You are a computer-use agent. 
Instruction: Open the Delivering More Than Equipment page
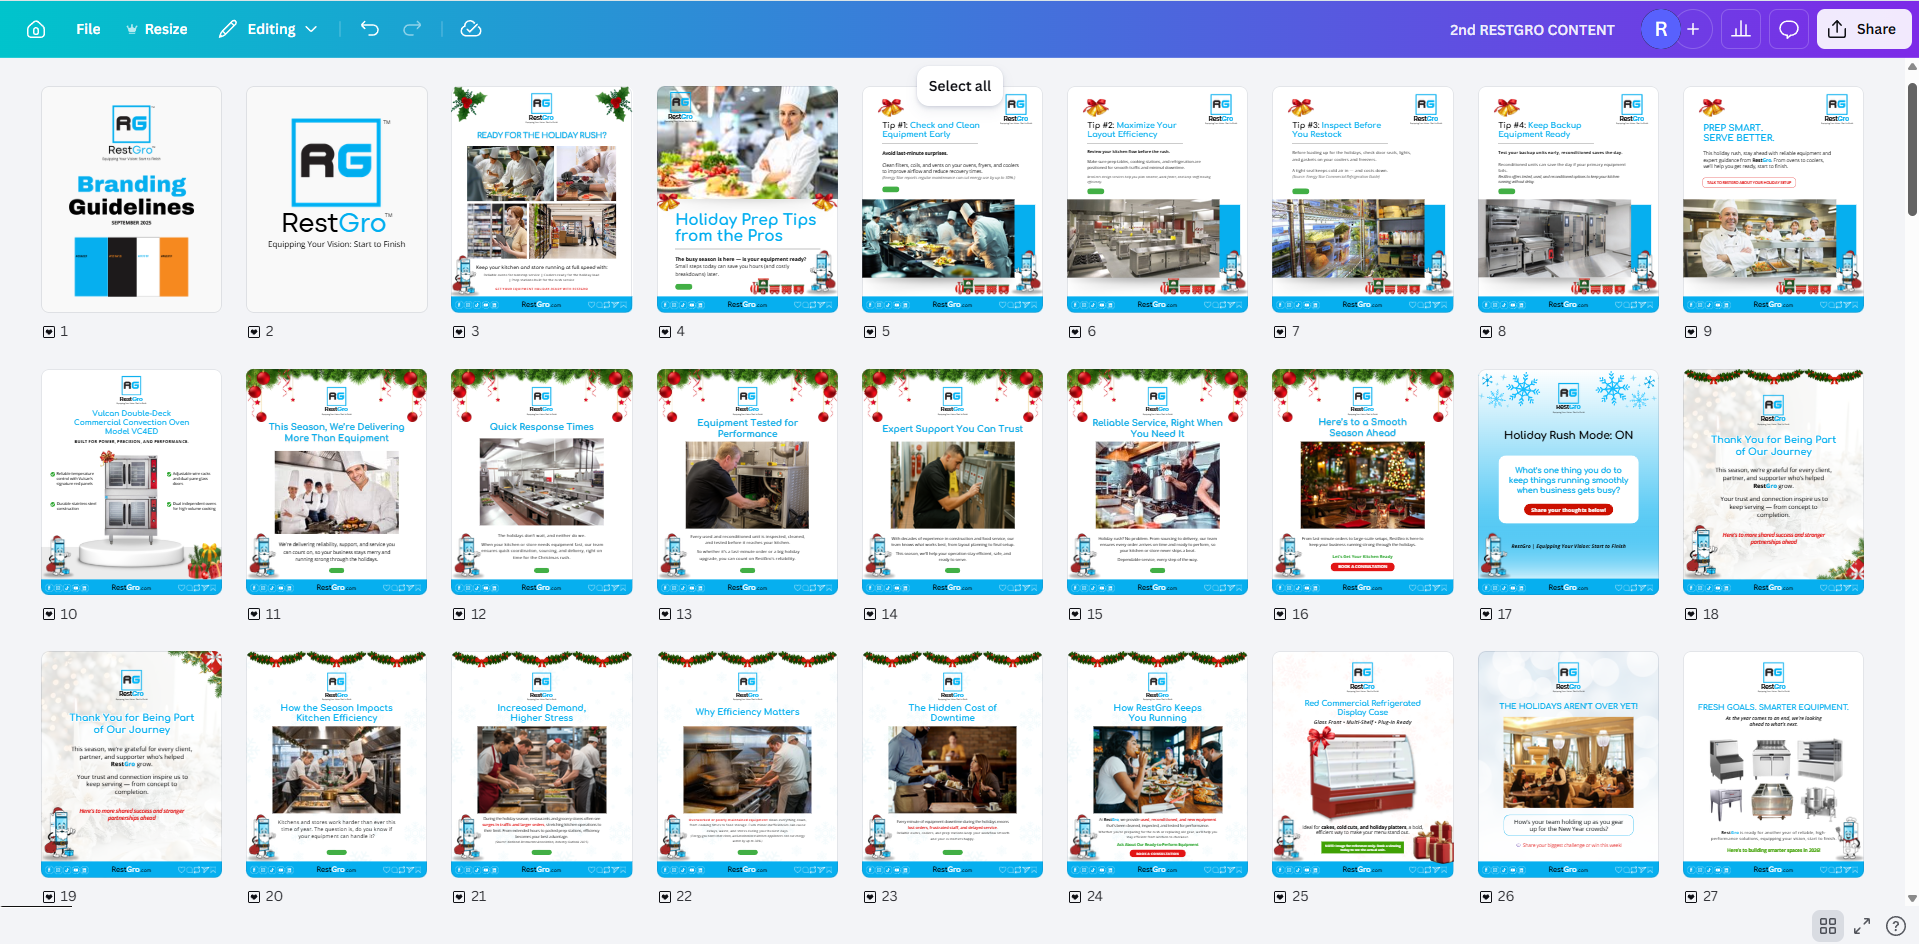(x=337, y=482)
